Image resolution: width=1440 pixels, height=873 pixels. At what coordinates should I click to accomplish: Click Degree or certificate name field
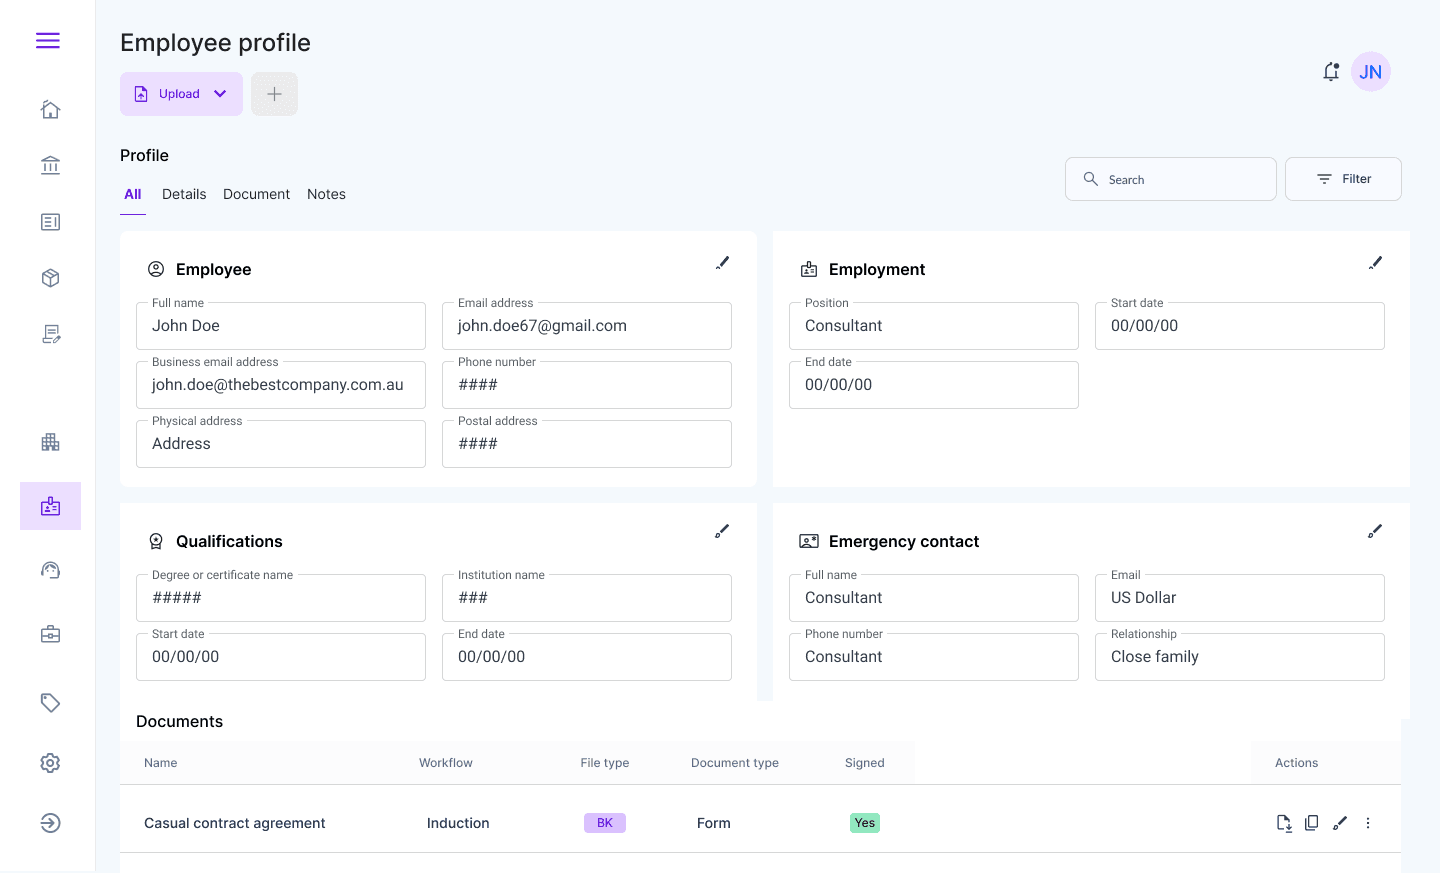[x=281, y=598]
